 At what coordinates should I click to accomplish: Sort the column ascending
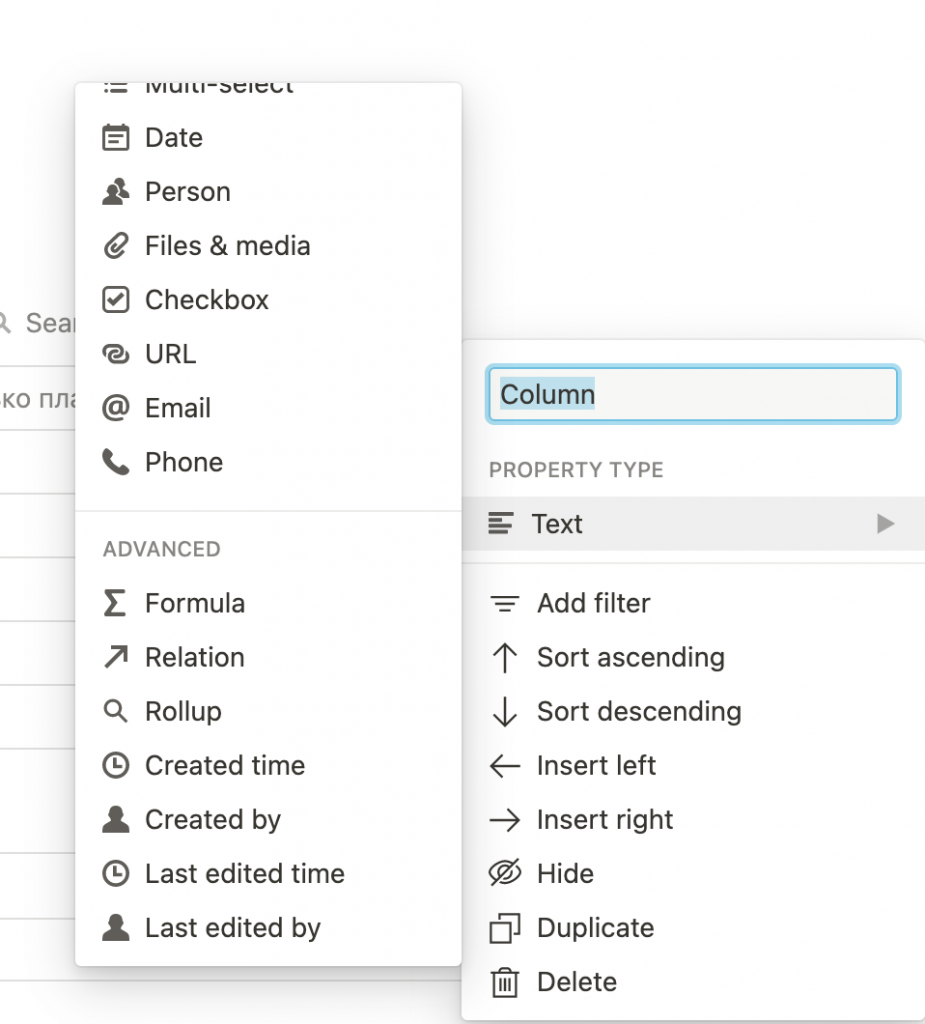630,657
